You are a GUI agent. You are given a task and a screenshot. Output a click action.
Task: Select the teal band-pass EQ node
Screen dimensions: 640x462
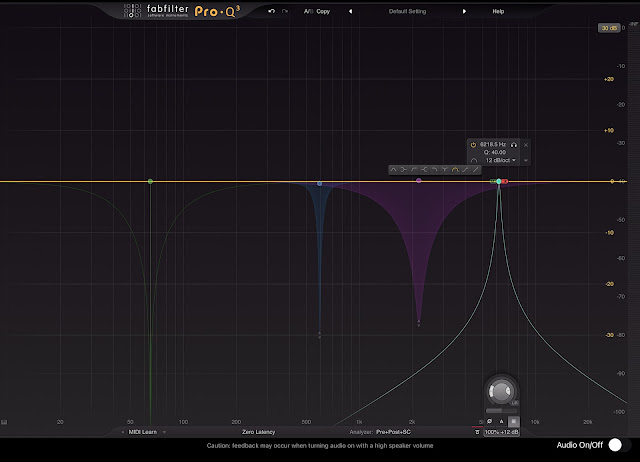click(x=499, y=181)
